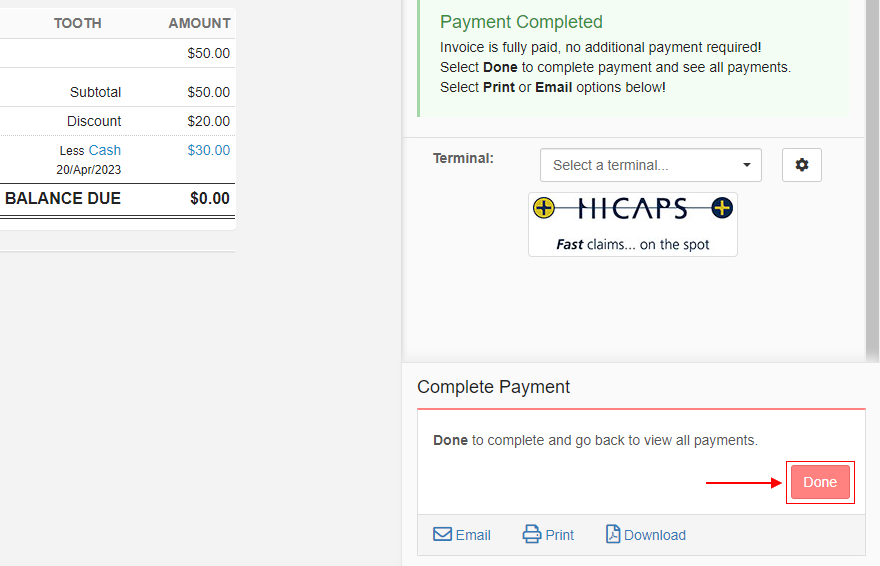This screenshot has height=566, width=880.
Task: Click left yellow plus on HICAPS logo
Action: coord(543,208)
